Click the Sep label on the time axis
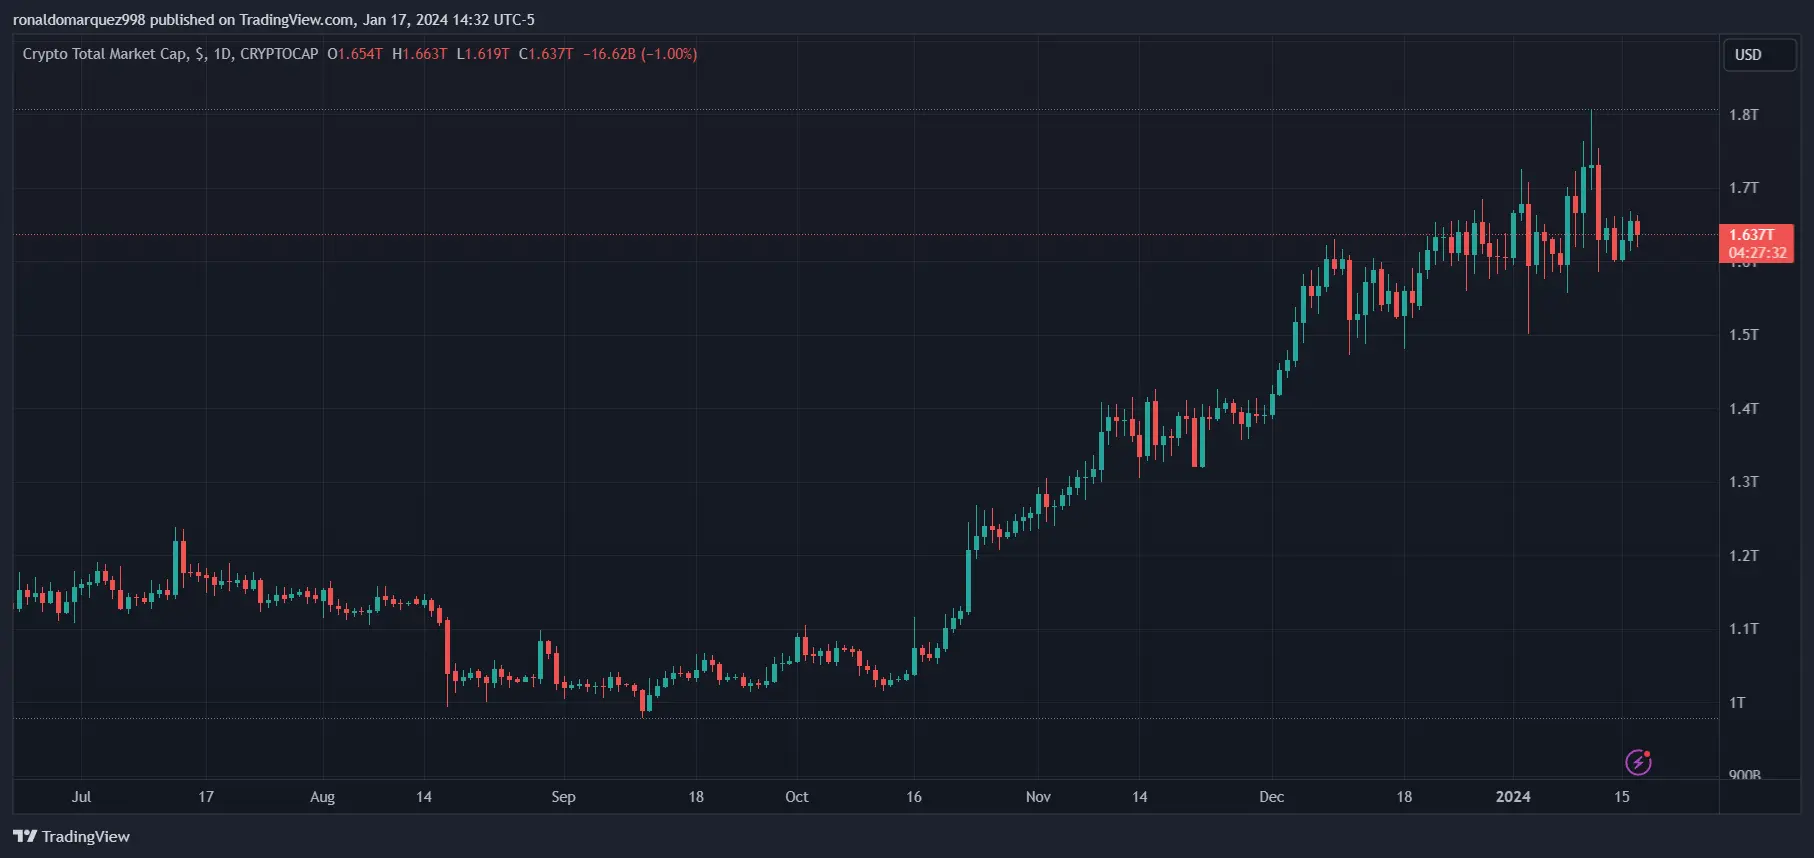This screenshot has height=858, width=1814. tap(563, 797)
